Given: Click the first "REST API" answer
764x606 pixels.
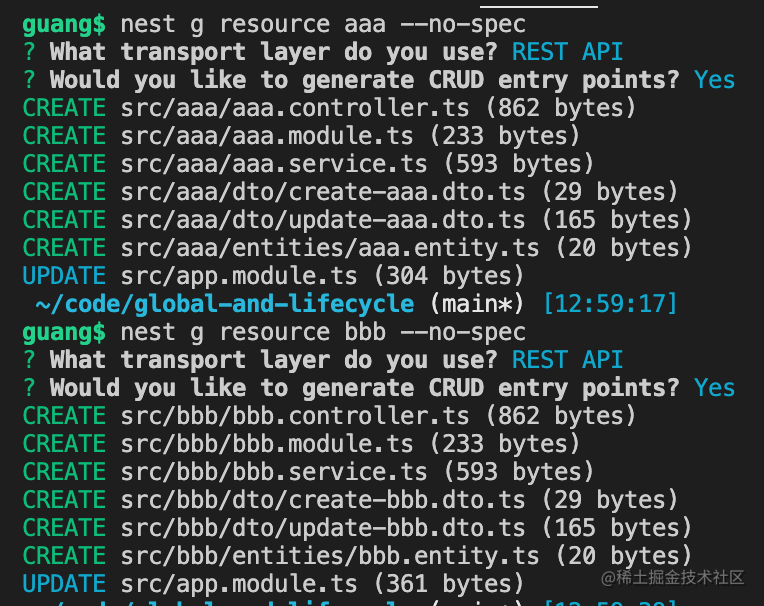Looking at the screenshot, I should point(567,52).
